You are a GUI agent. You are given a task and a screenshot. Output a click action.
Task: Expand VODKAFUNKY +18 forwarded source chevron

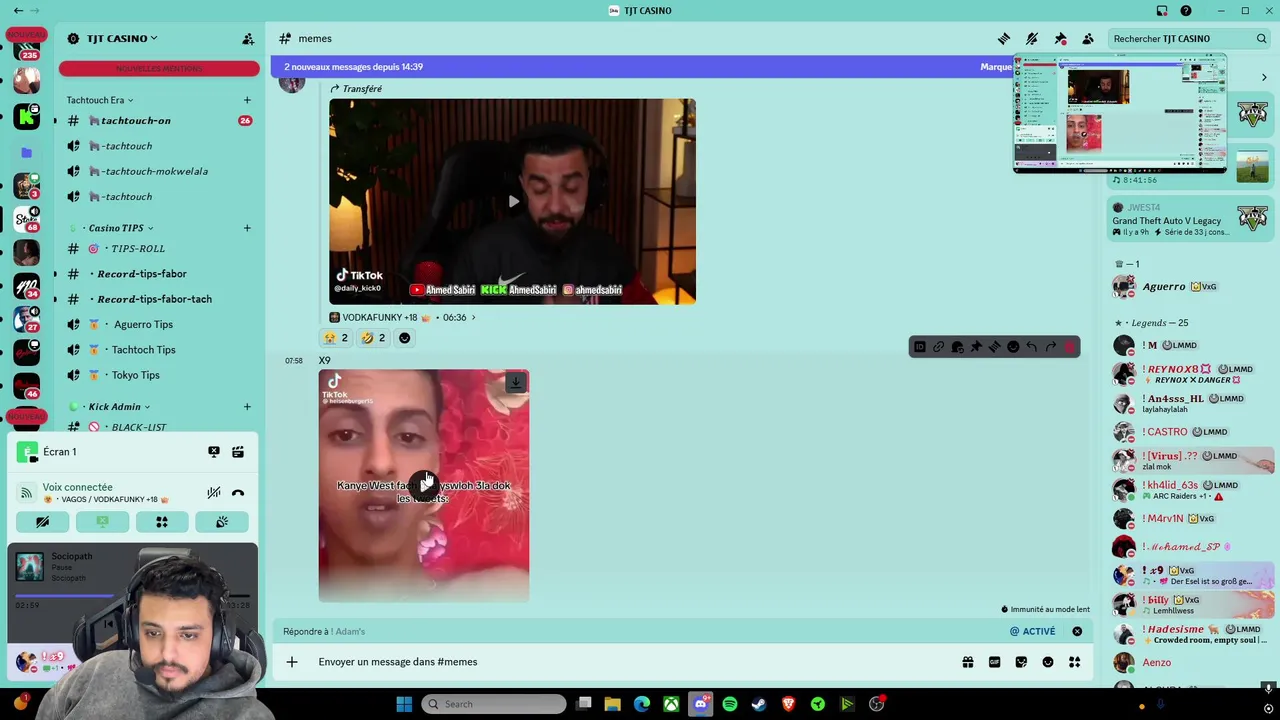[x=473, y=317]
